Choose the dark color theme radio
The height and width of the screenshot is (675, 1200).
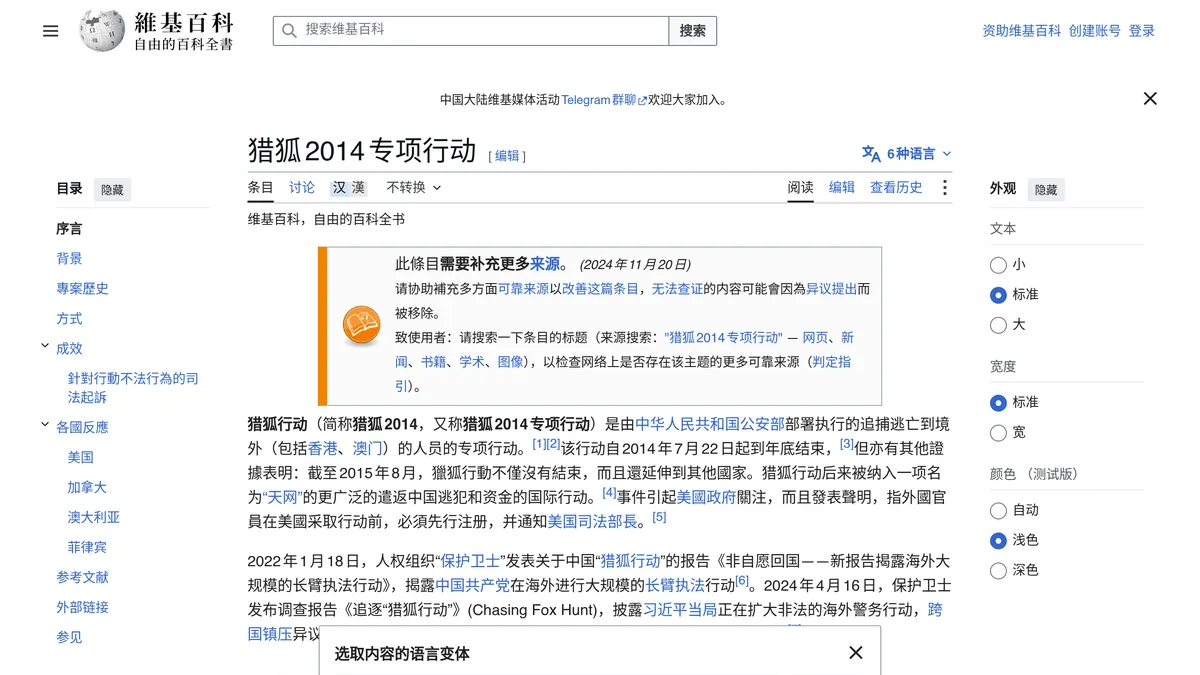998,570
